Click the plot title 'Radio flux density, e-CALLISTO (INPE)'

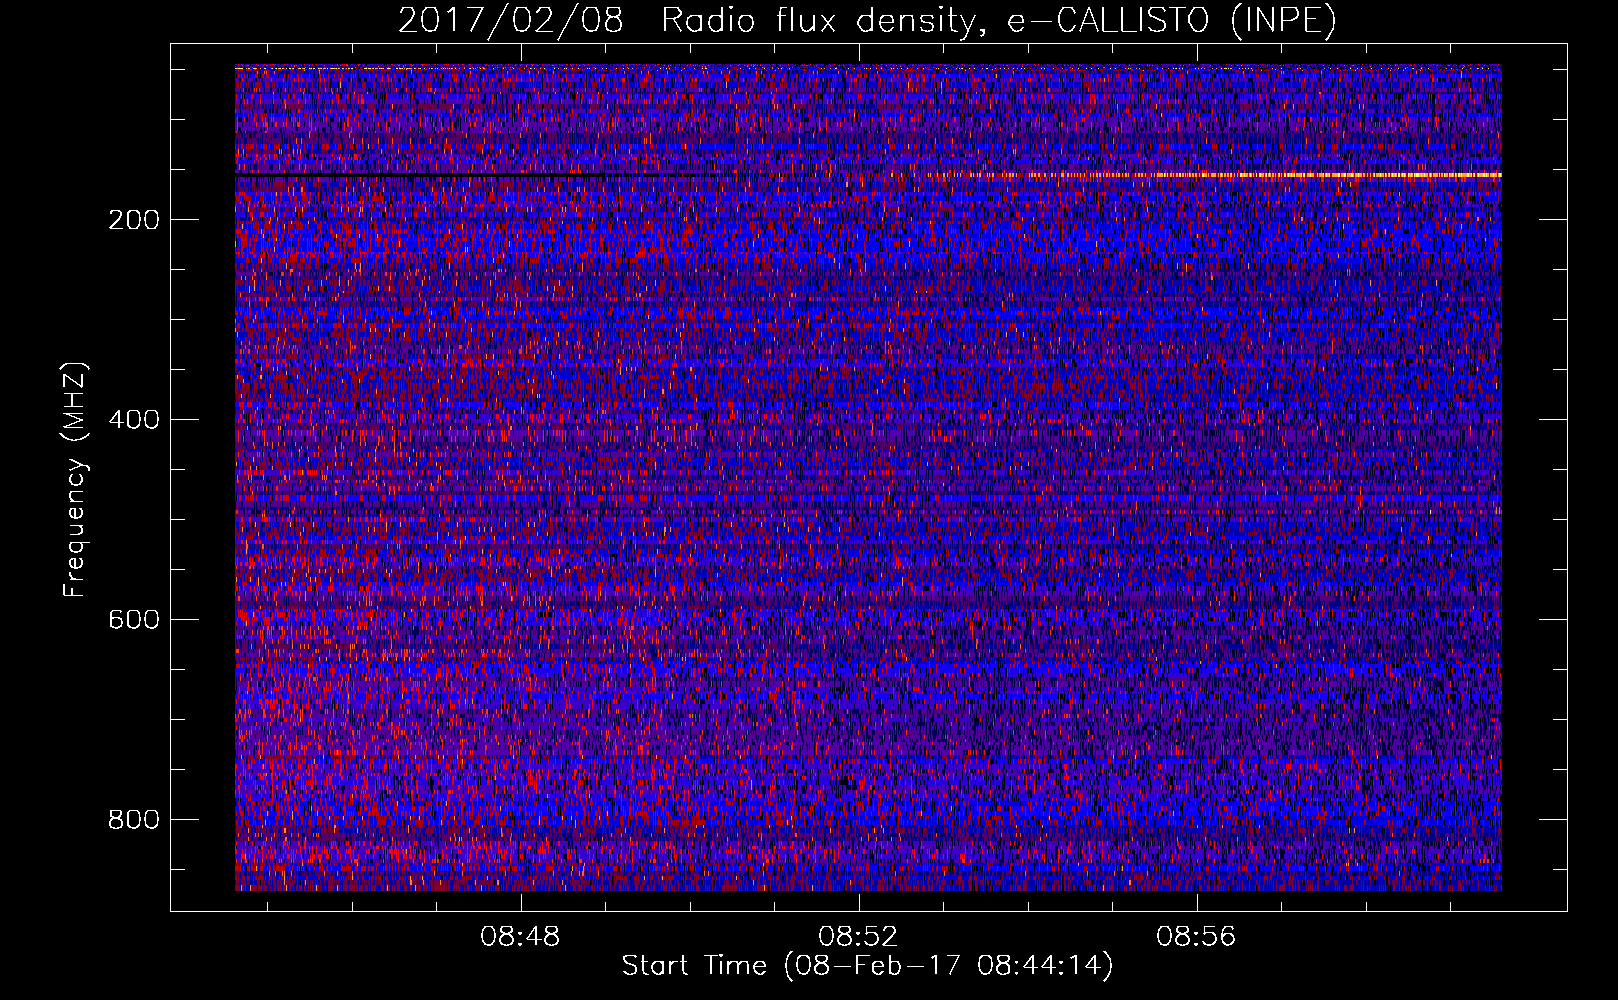999,20
